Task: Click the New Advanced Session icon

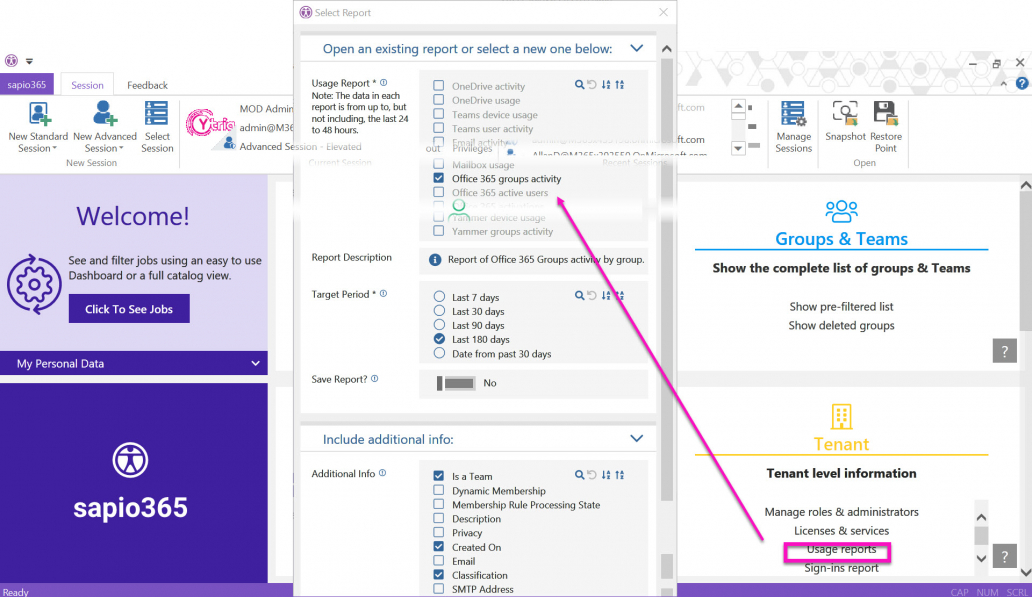Action: tap(105, 113)
